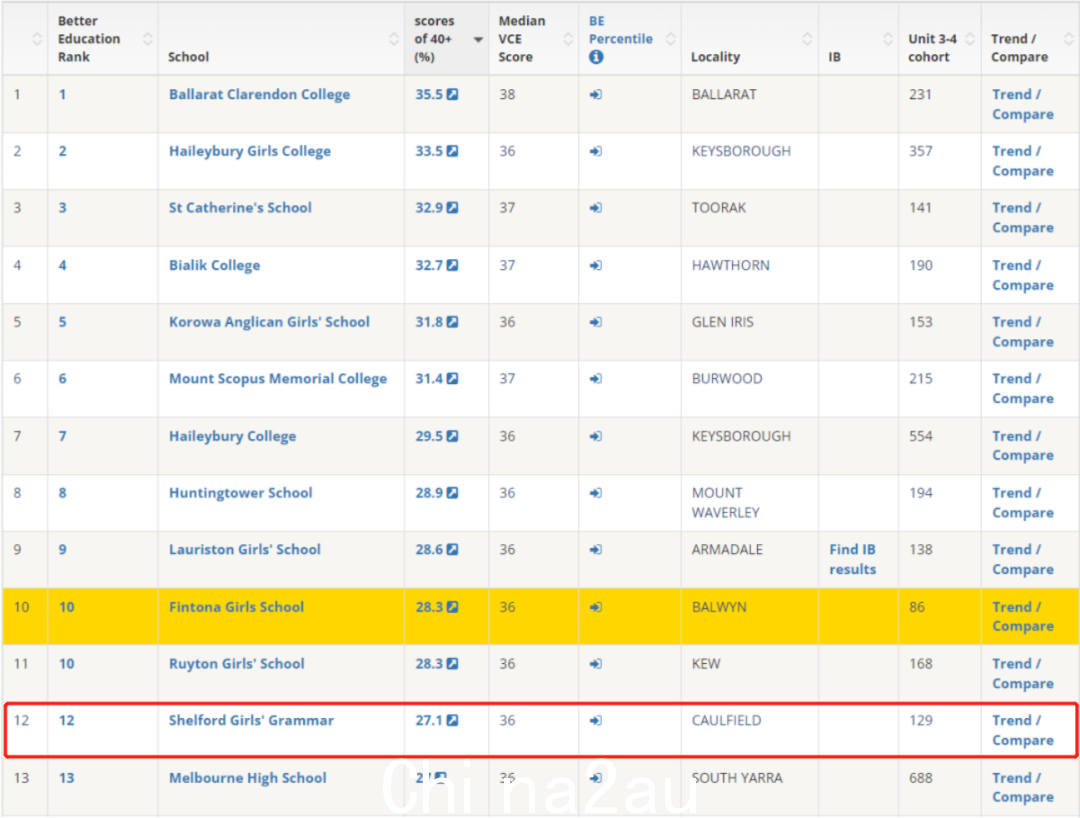Open external link icon beside 35.5 score
The height and width of the screenshot is (818, 1080).
[x=453, y=94]
